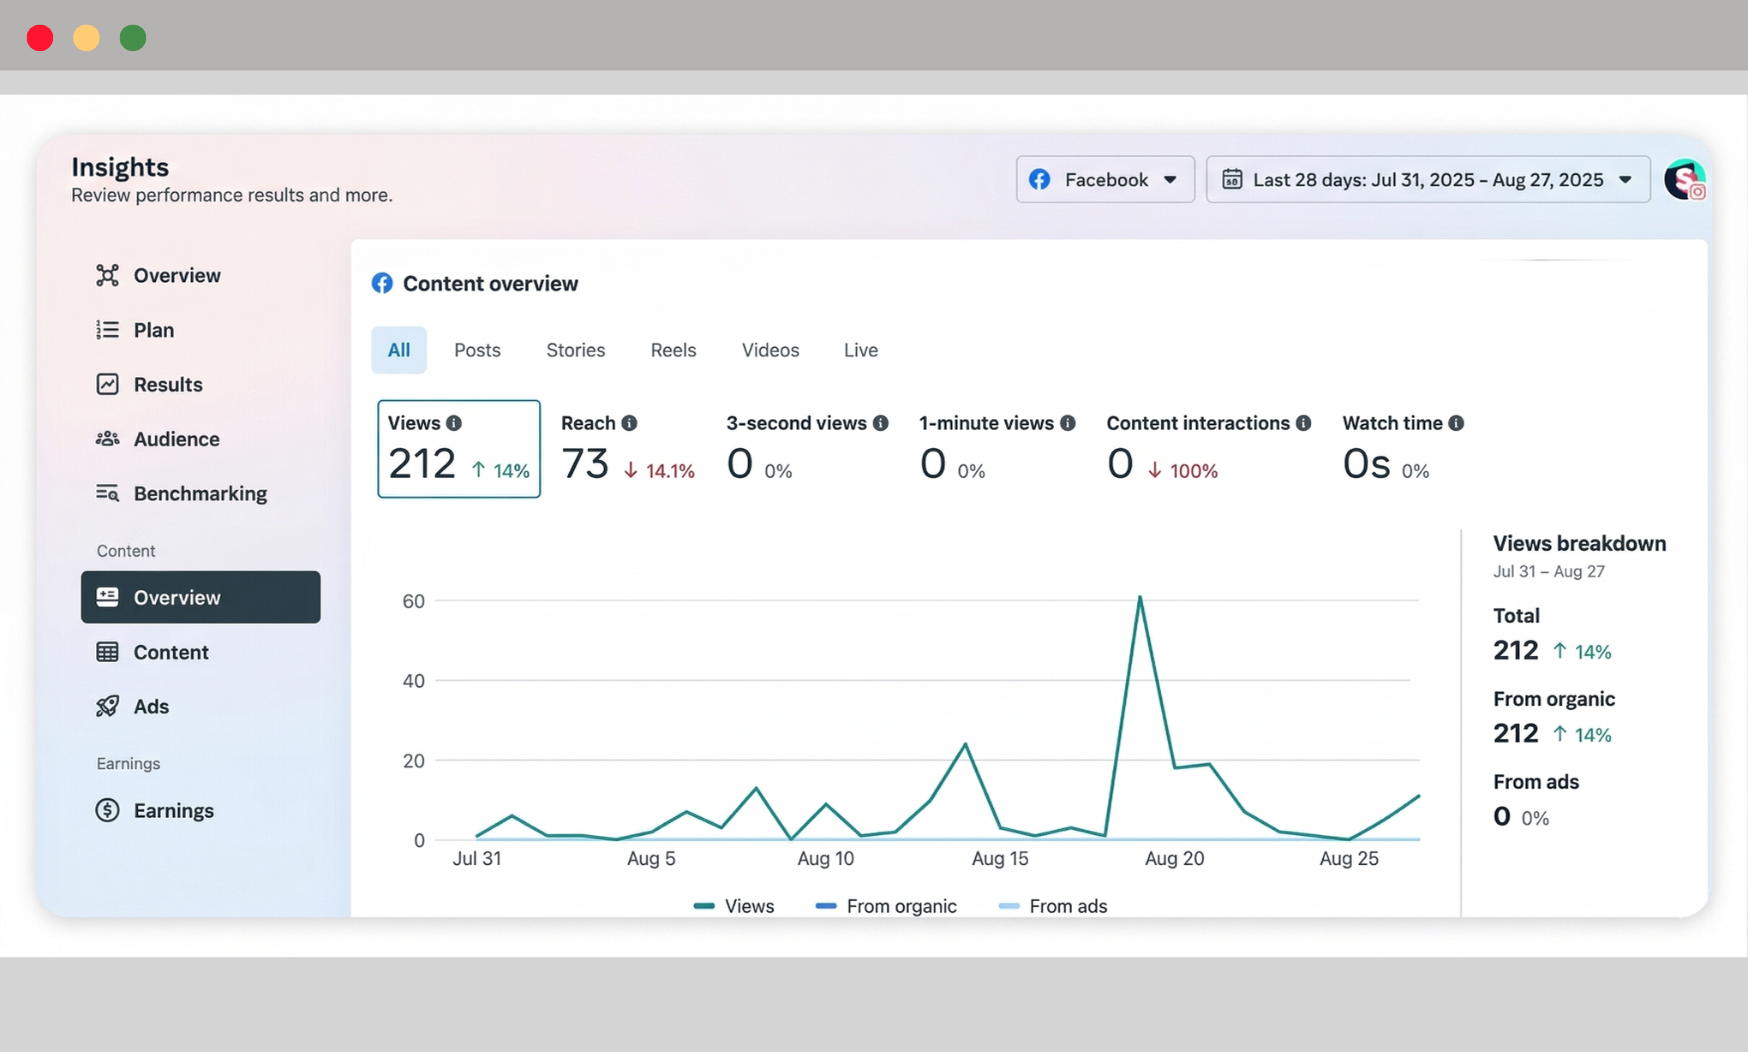
Task: Click the info icon next to Reach
Action: (629, 423)
